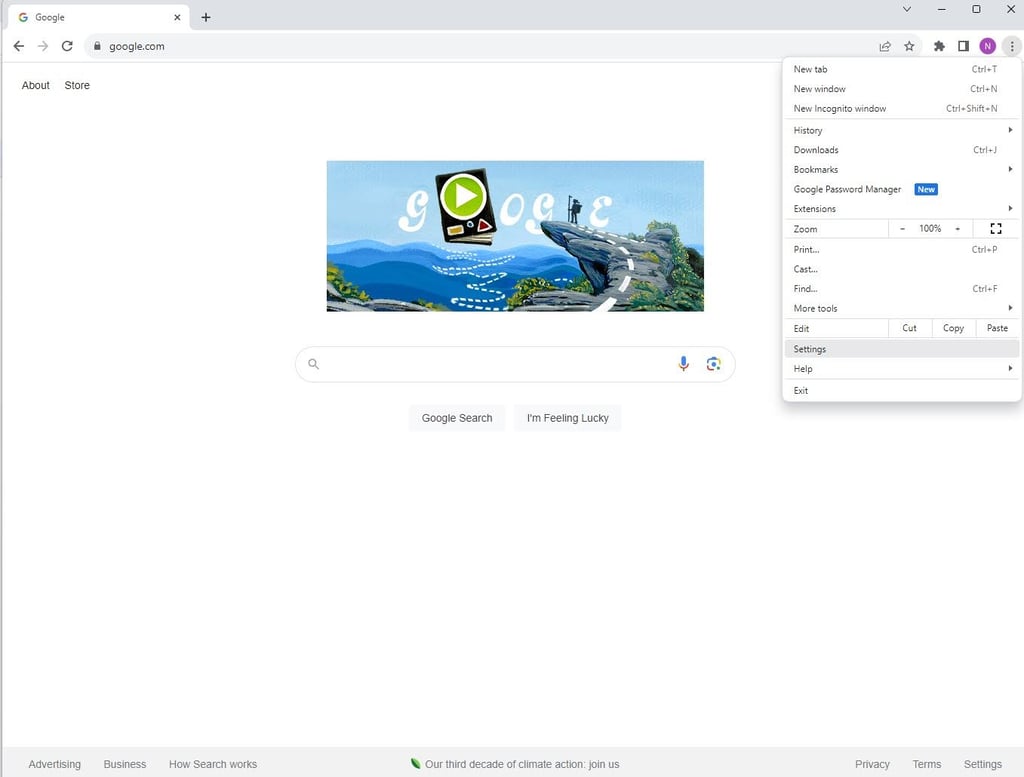Screen dimensions: 1024x777
Task: Decrease zoom with minus button
Action: click(x=903, y=229)
